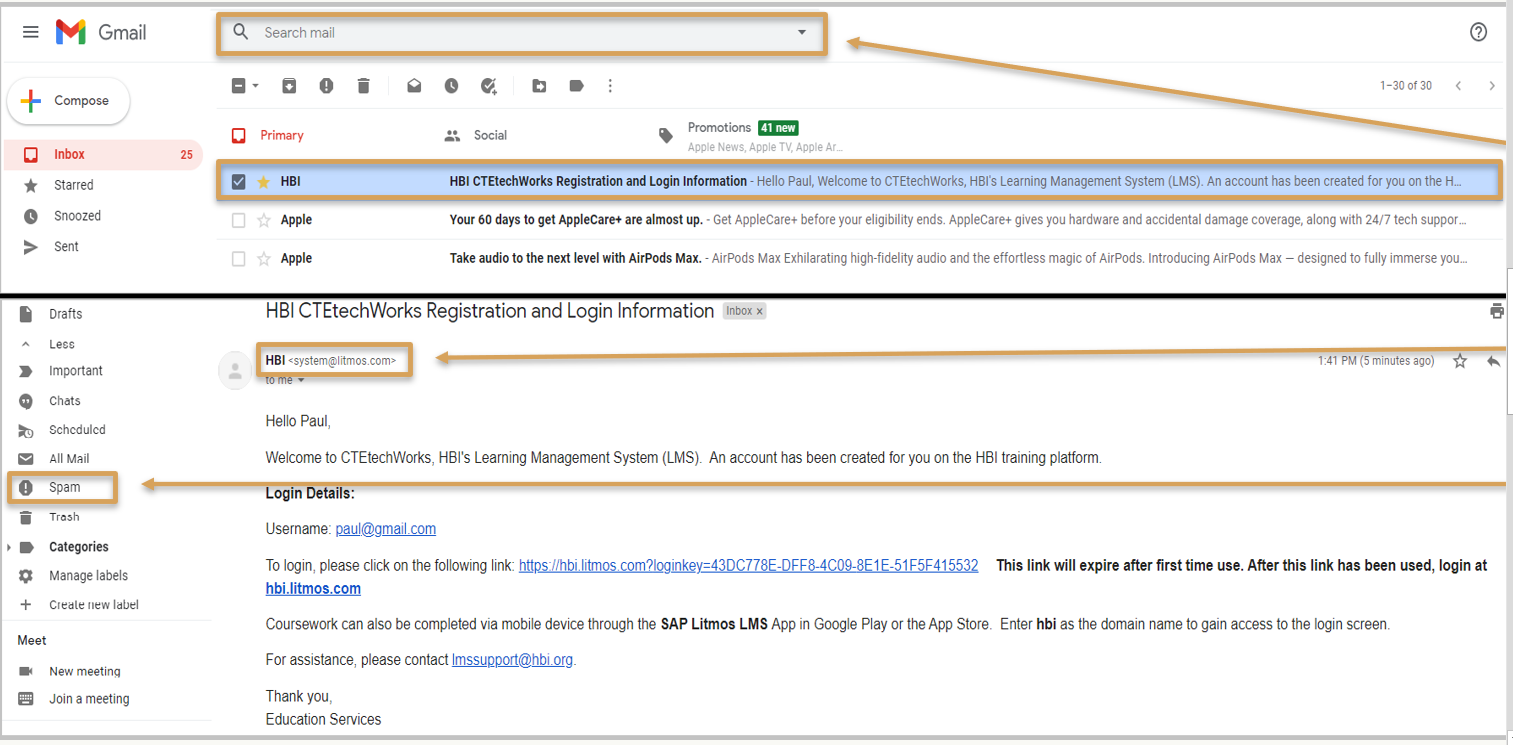1513x745 pixels.
Task: Click the Mark as read envelope icon
Action: click(414, 86)
